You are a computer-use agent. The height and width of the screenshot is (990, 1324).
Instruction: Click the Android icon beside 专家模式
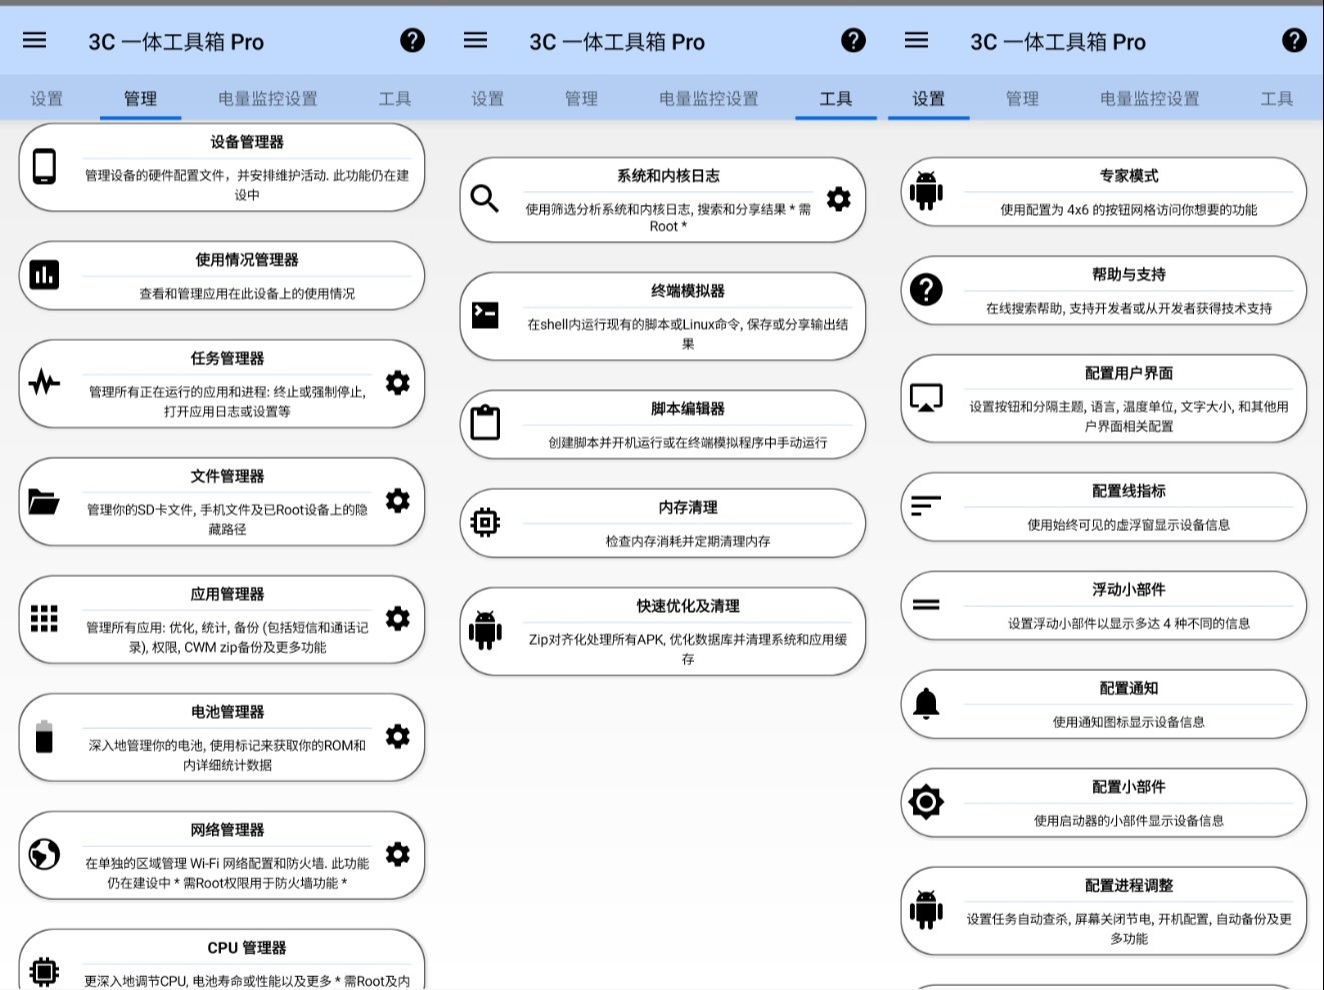point(926,191)
